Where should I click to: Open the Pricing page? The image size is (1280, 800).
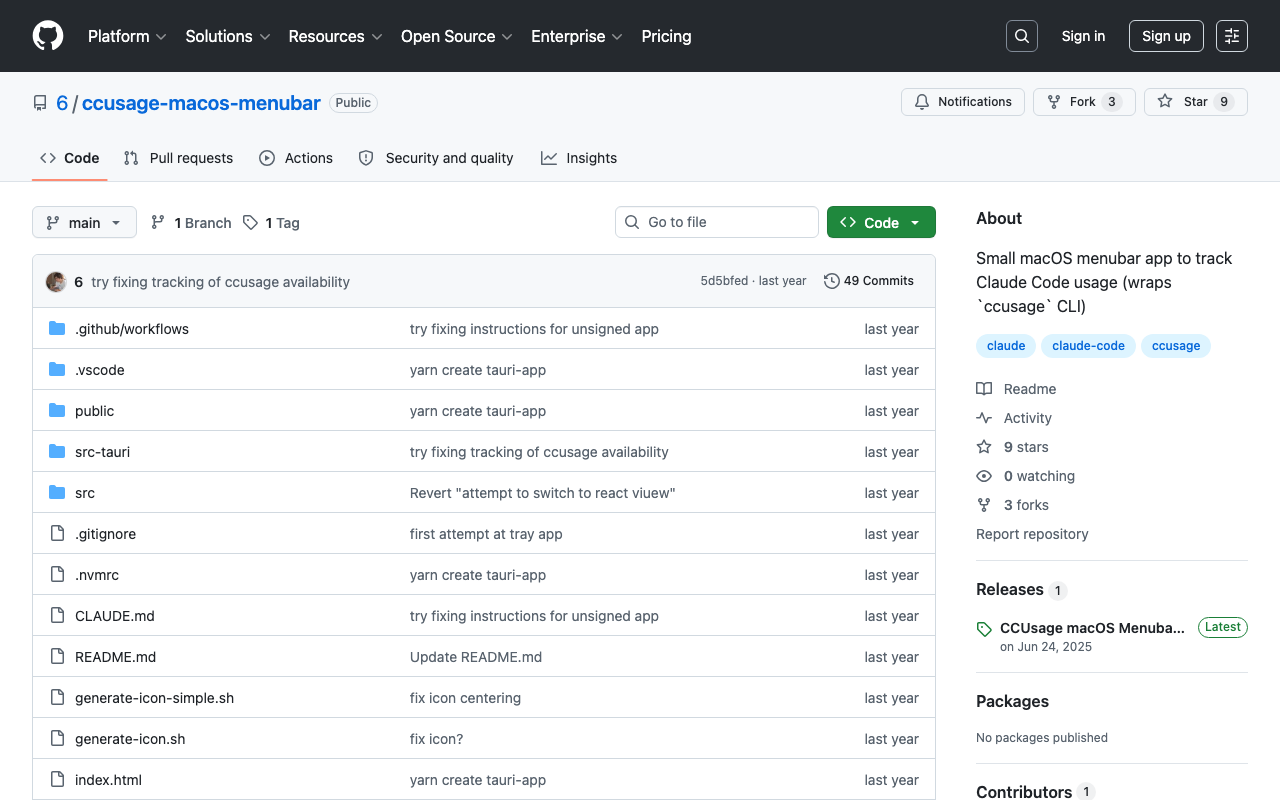[x=666, y=36]
